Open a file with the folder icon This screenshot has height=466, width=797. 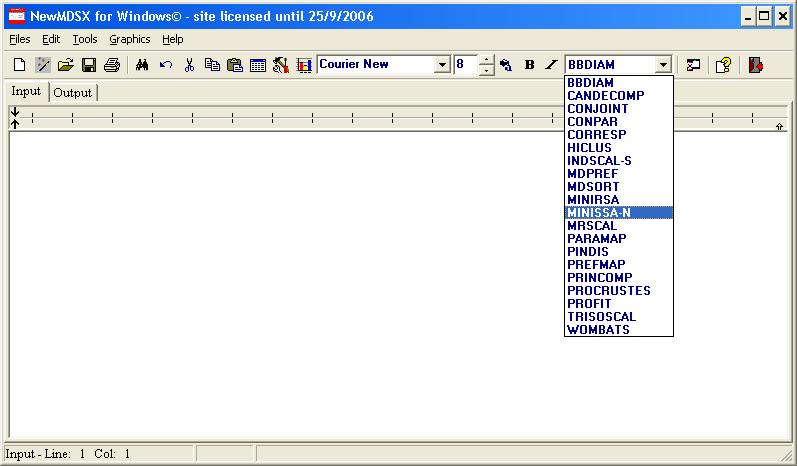coord(66,65)
